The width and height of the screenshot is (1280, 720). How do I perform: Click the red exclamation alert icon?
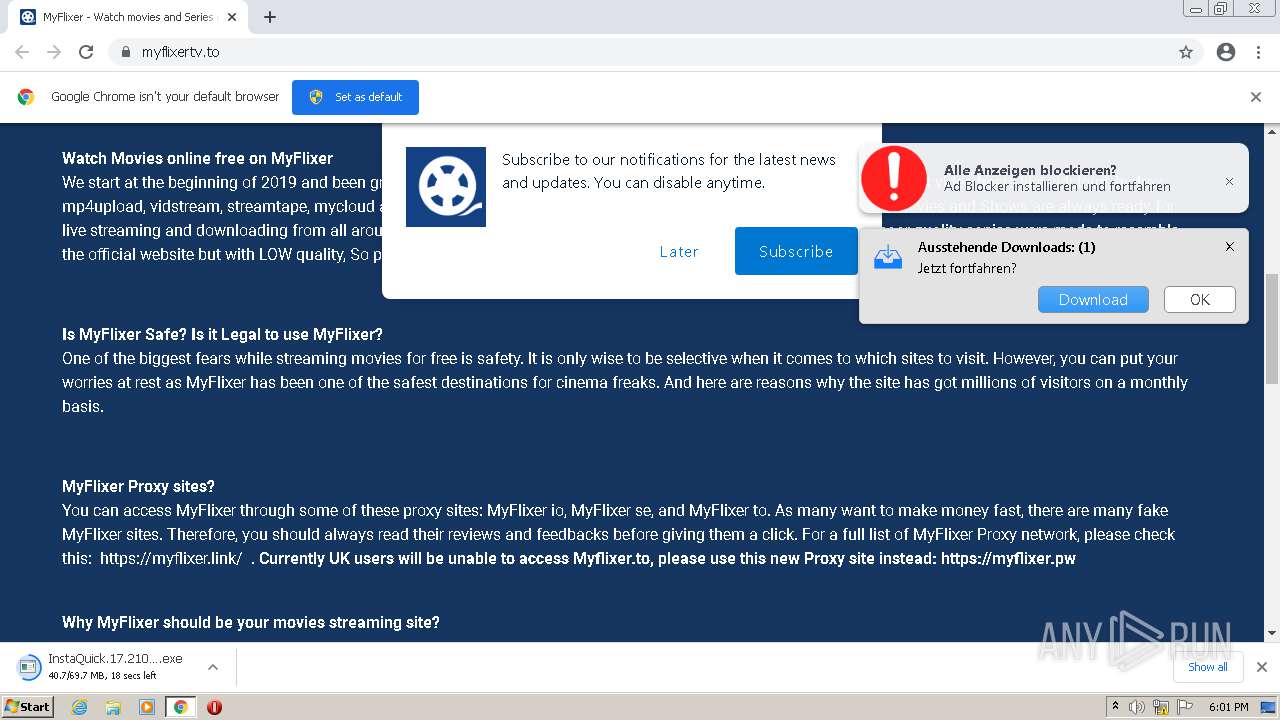pyautogui.click(x=894, y=178)
